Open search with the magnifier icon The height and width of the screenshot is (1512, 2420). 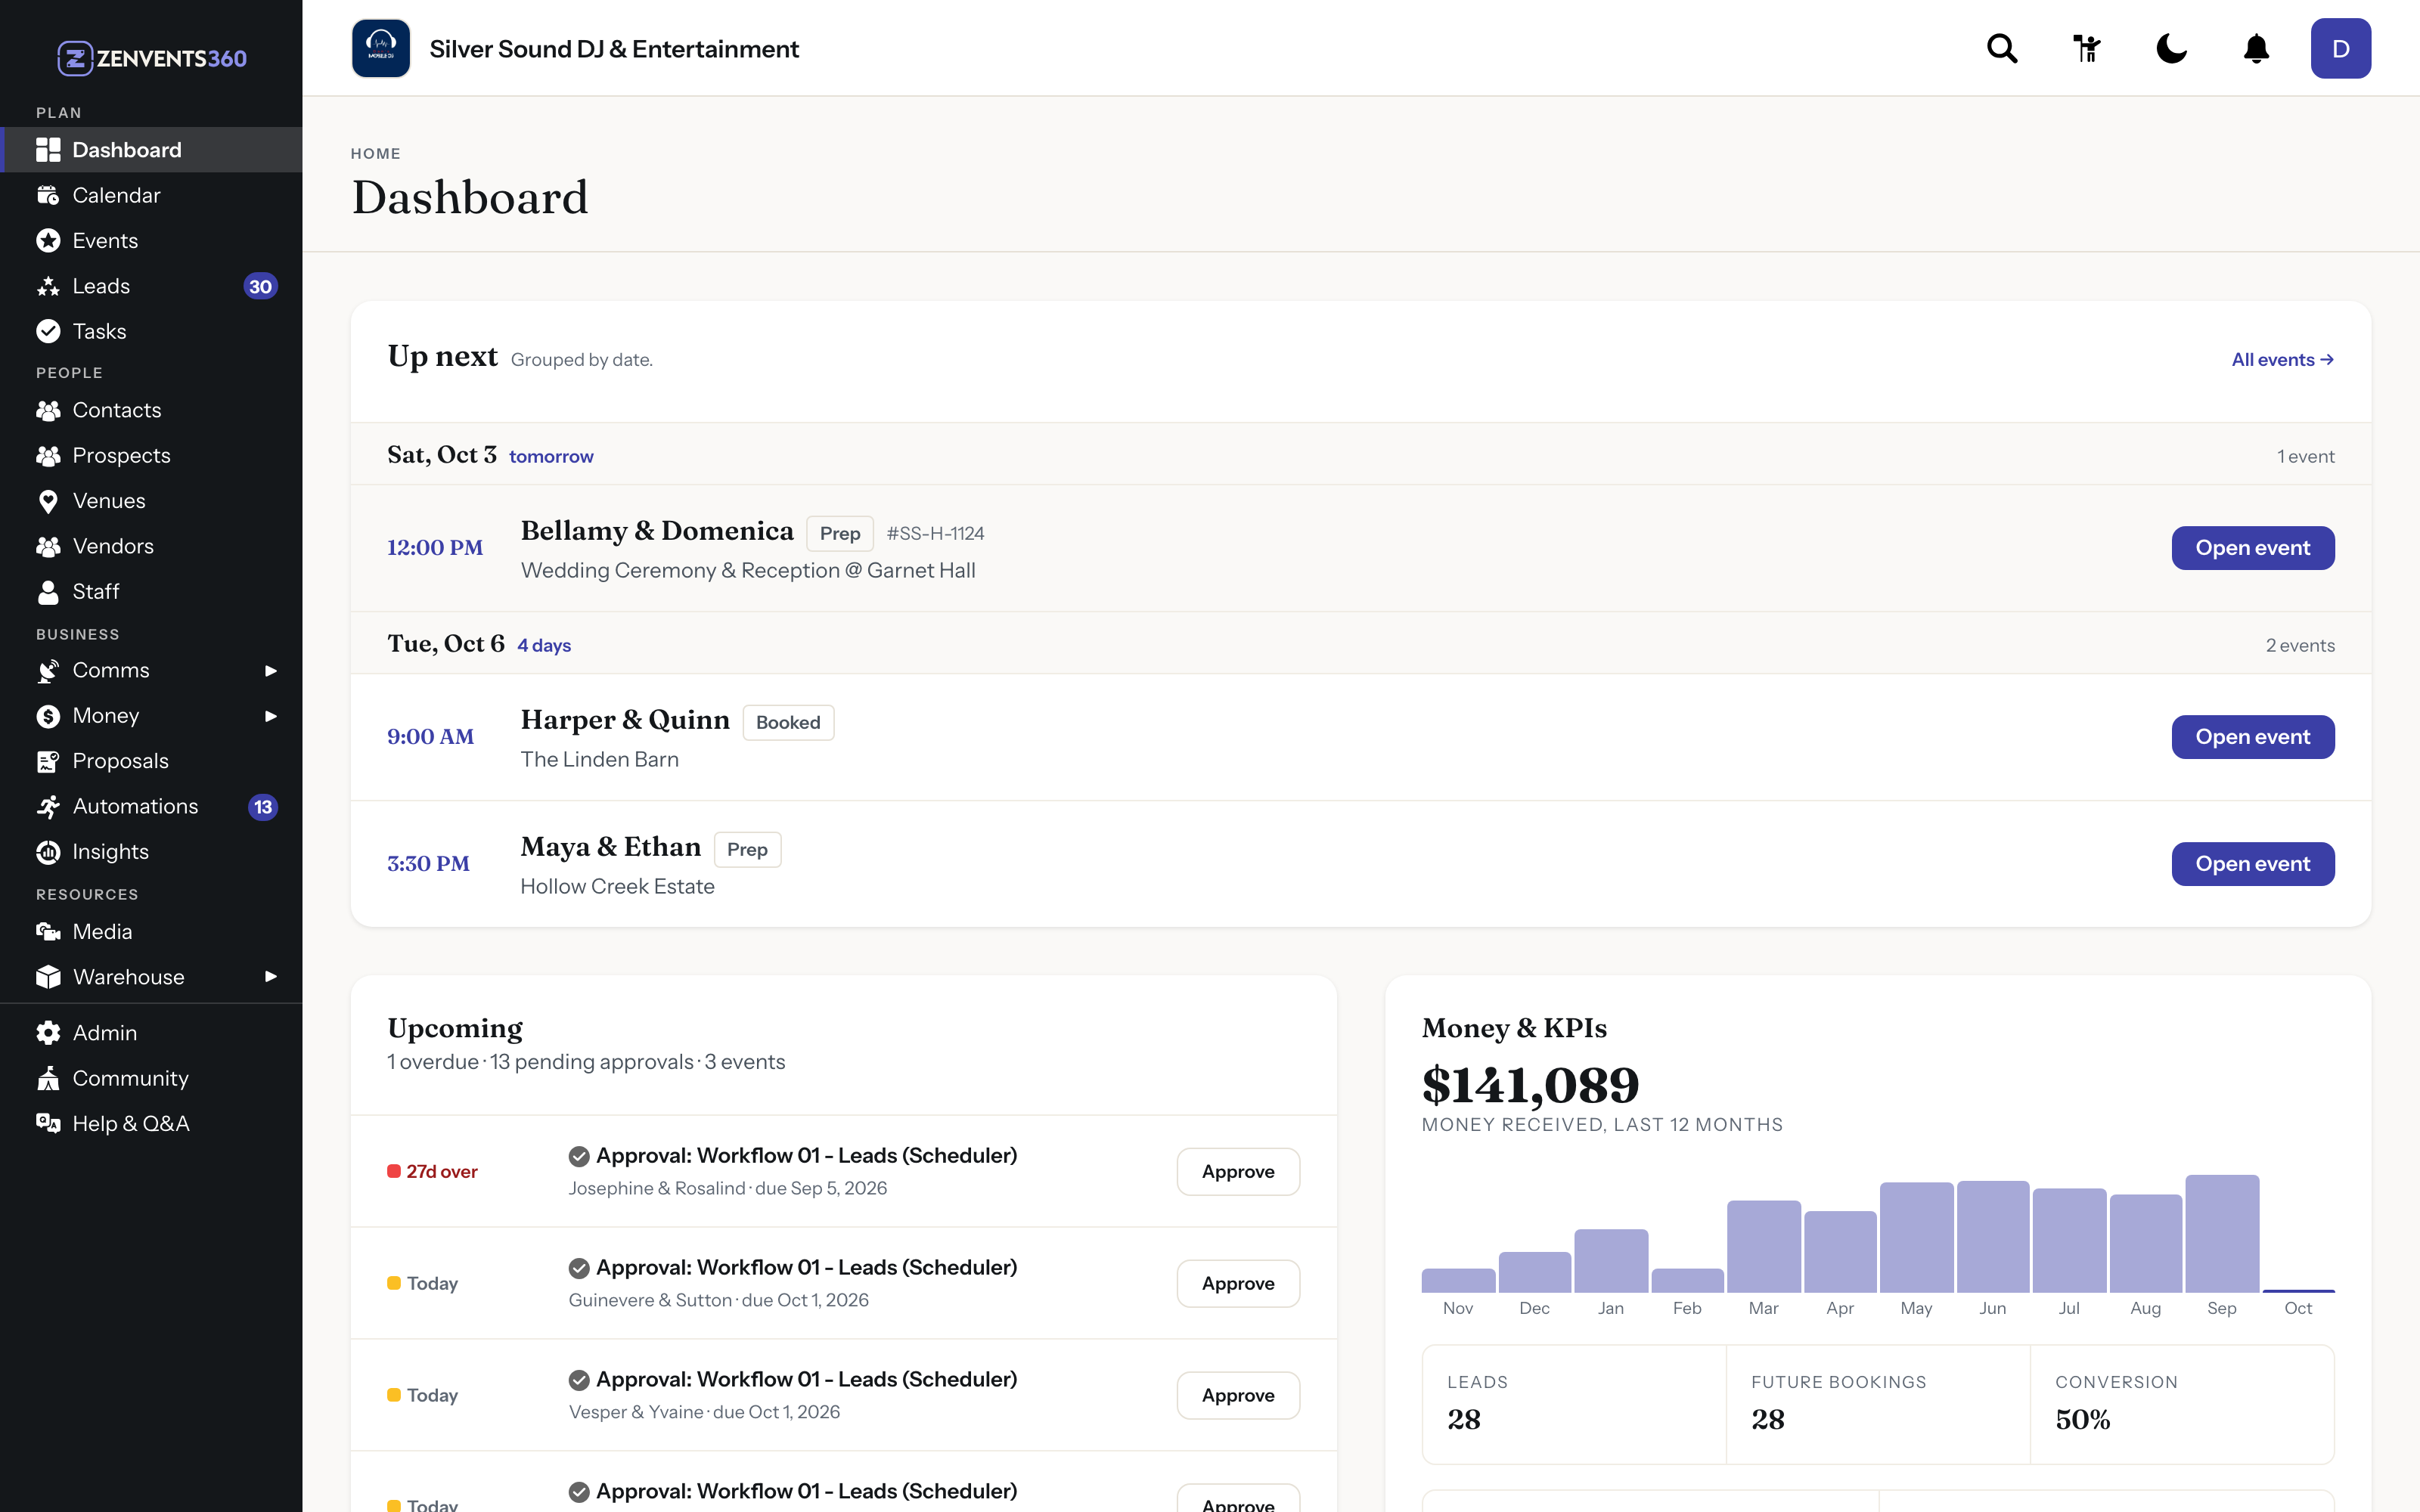point(2002,48)
